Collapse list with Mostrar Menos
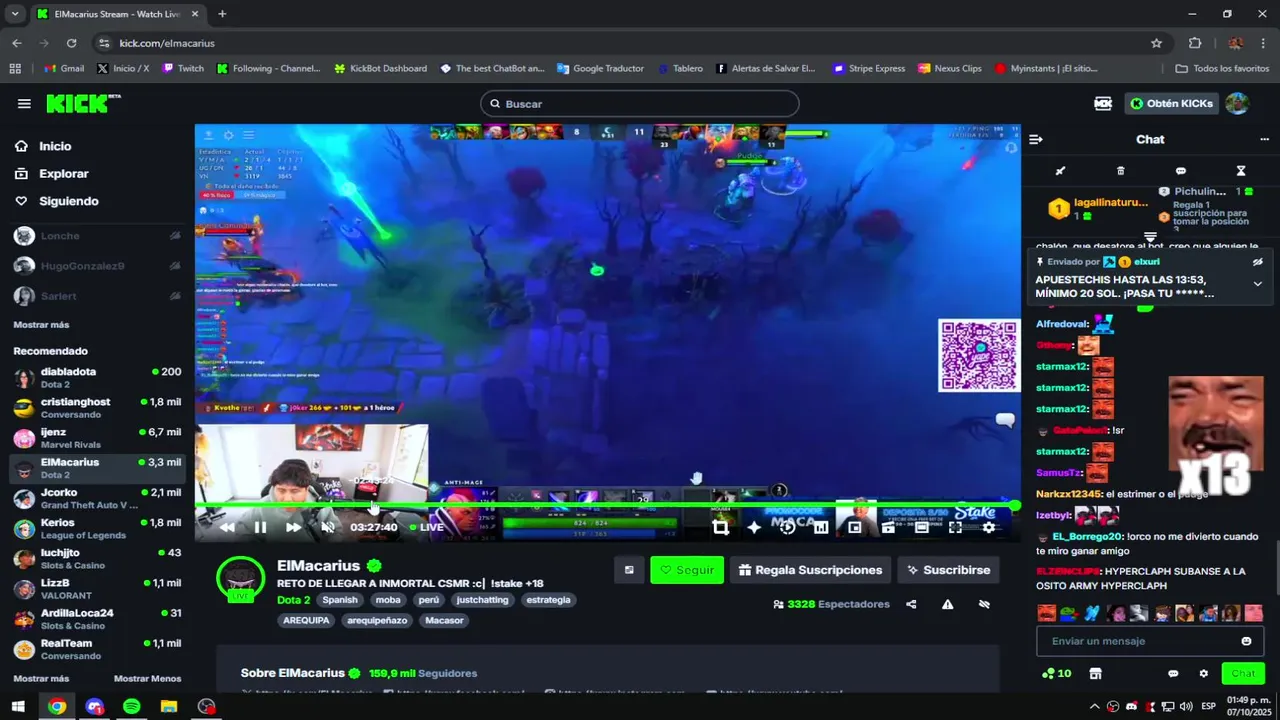 (147, 679)
